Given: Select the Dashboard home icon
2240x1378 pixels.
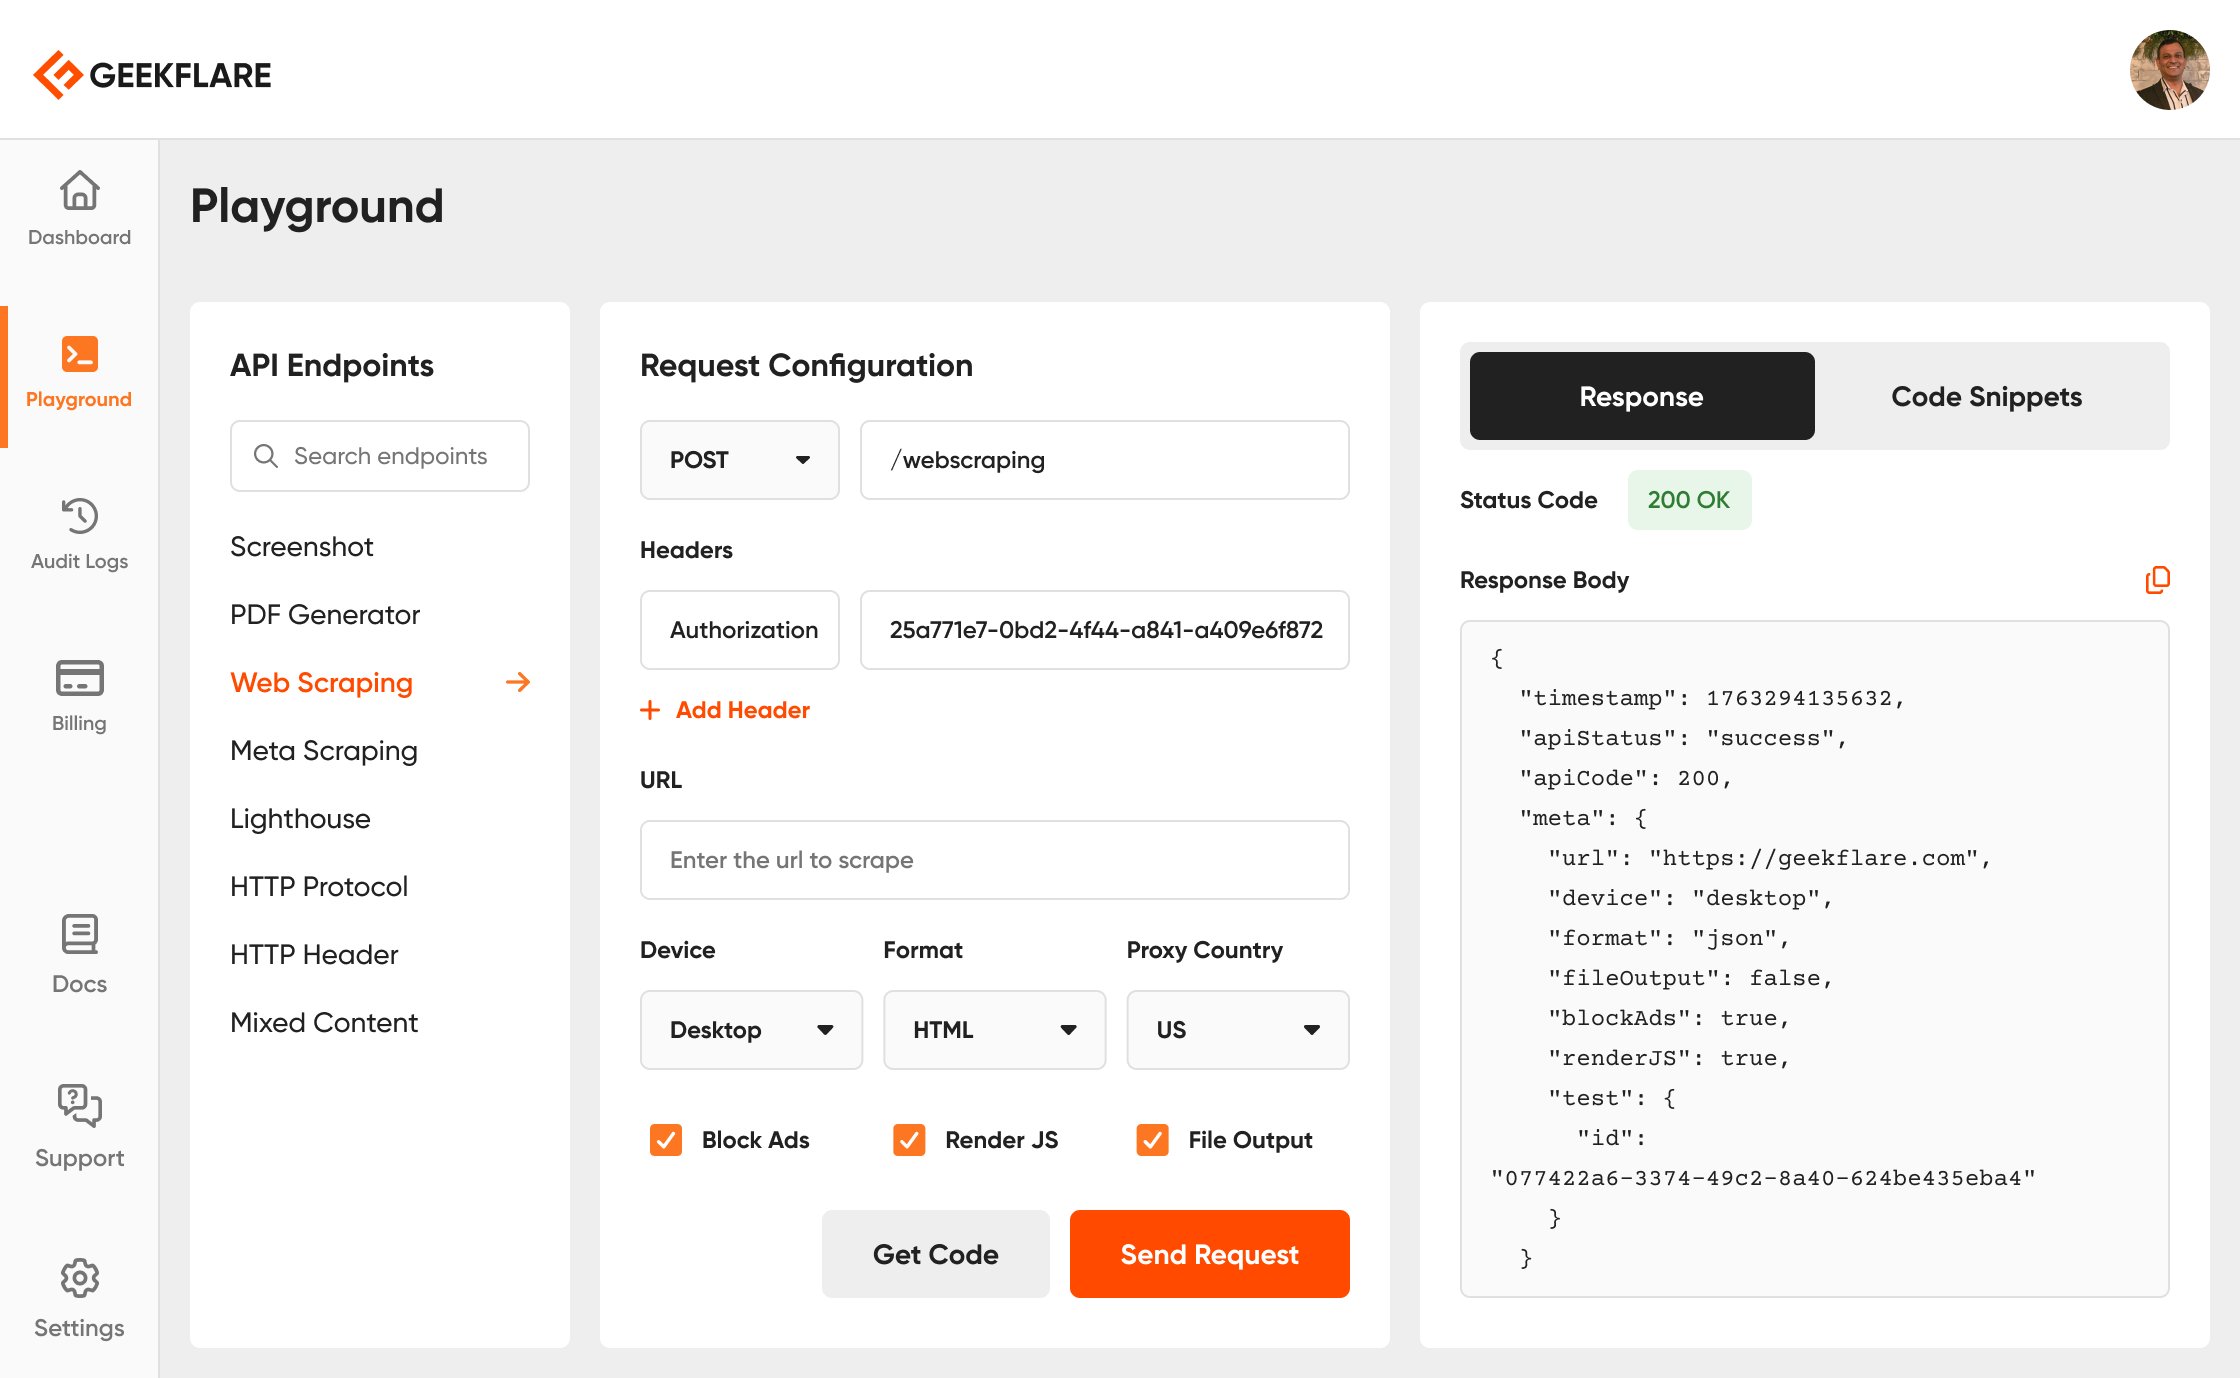Looking at the screenshot, I should 79,191.
